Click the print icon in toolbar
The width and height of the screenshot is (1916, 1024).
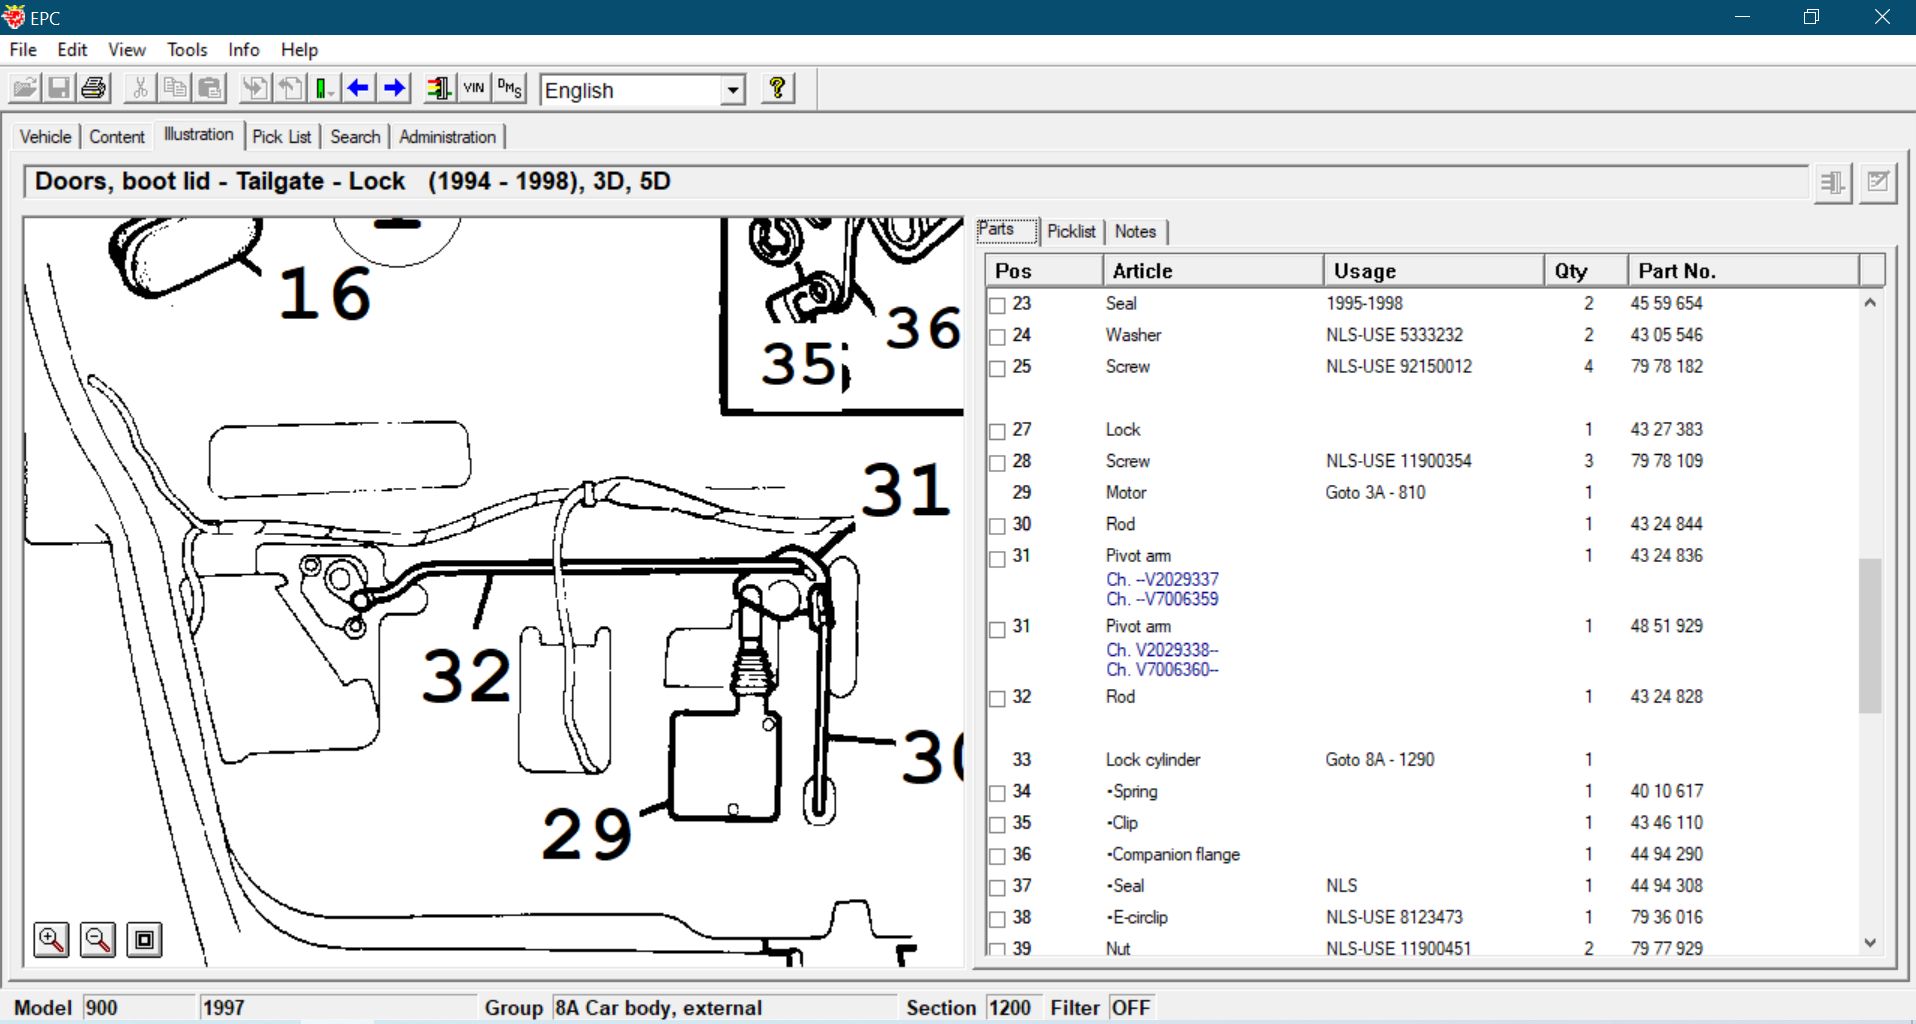(x=93, y=89)
